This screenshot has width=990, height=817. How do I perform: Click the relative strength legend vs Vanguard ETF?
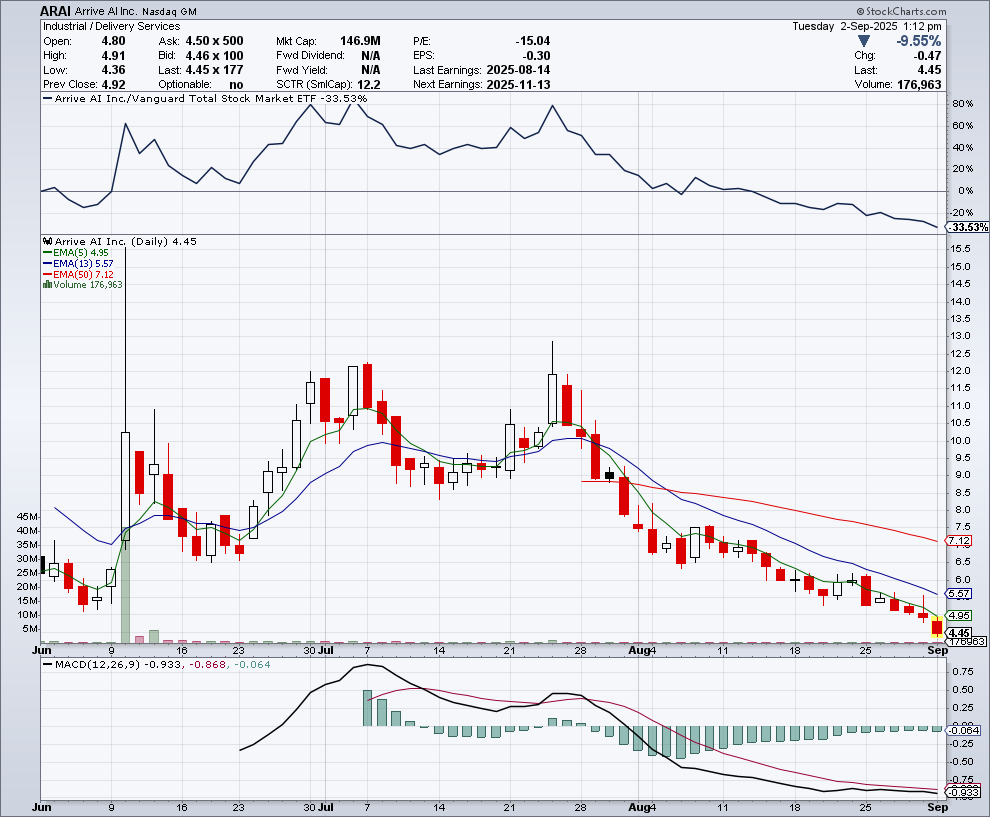coord(205,98)
